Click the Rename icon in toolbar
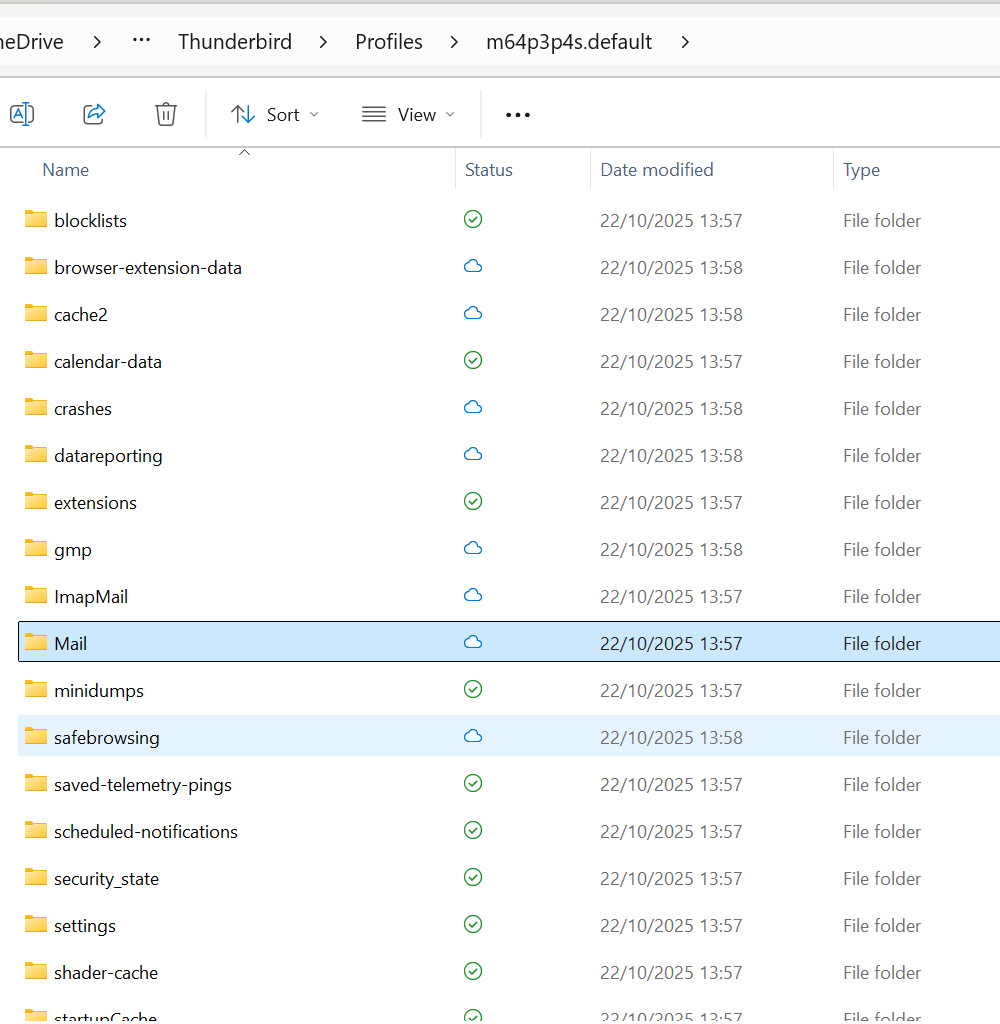 click(22, 114)
